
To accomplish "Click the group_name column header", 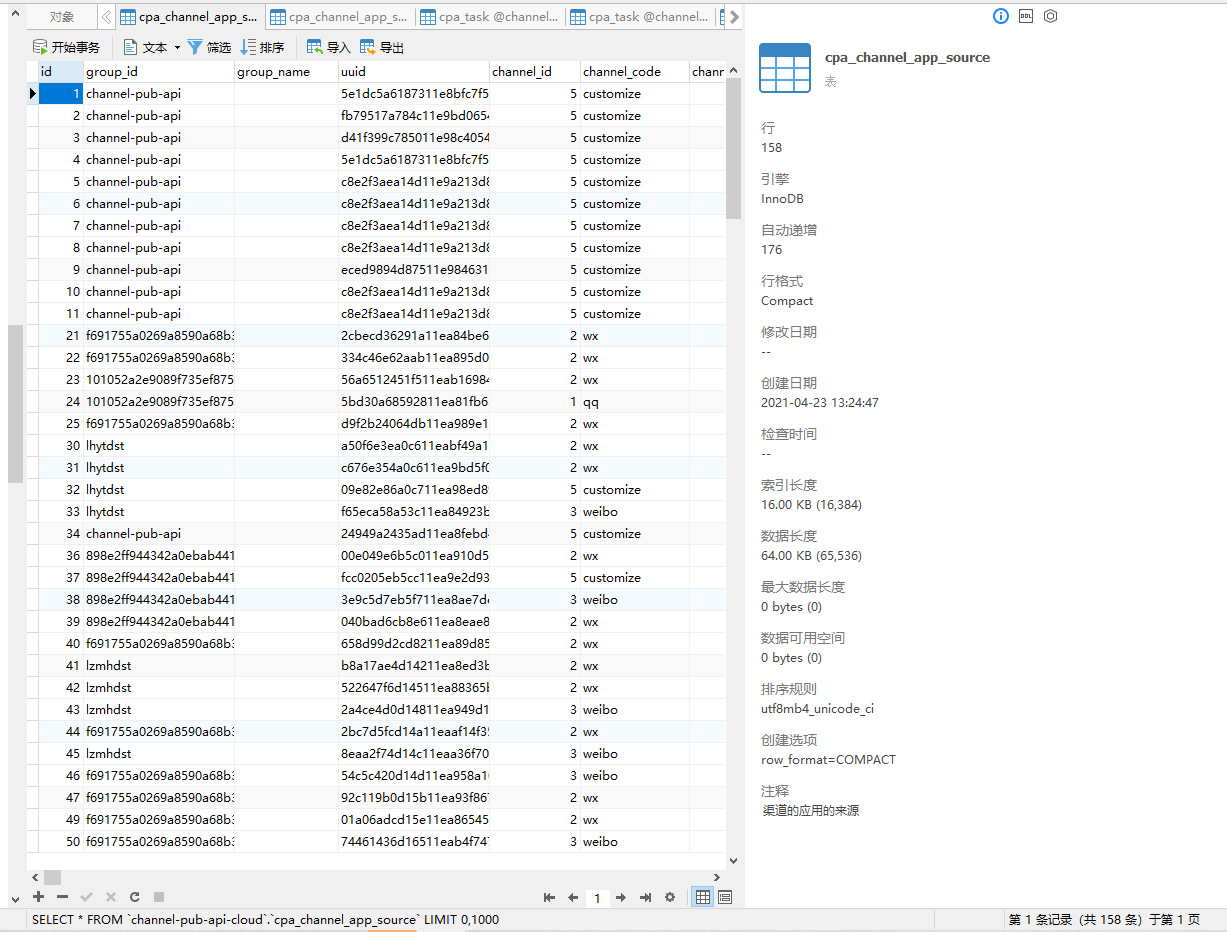I will [x=287, y=72].
